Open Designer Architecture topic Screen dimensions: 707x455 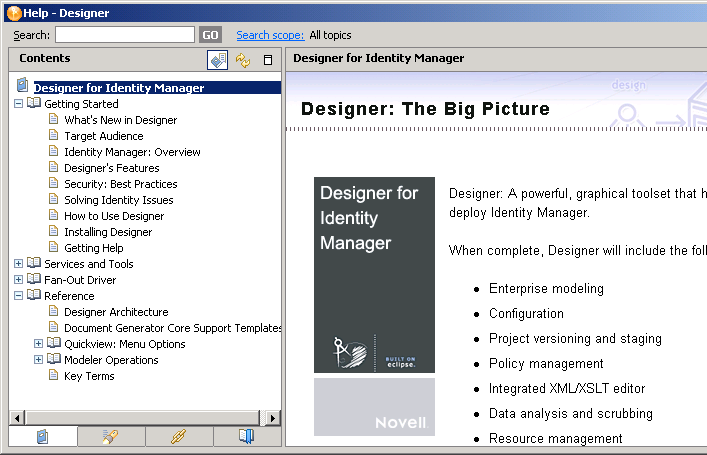[116, 312]
